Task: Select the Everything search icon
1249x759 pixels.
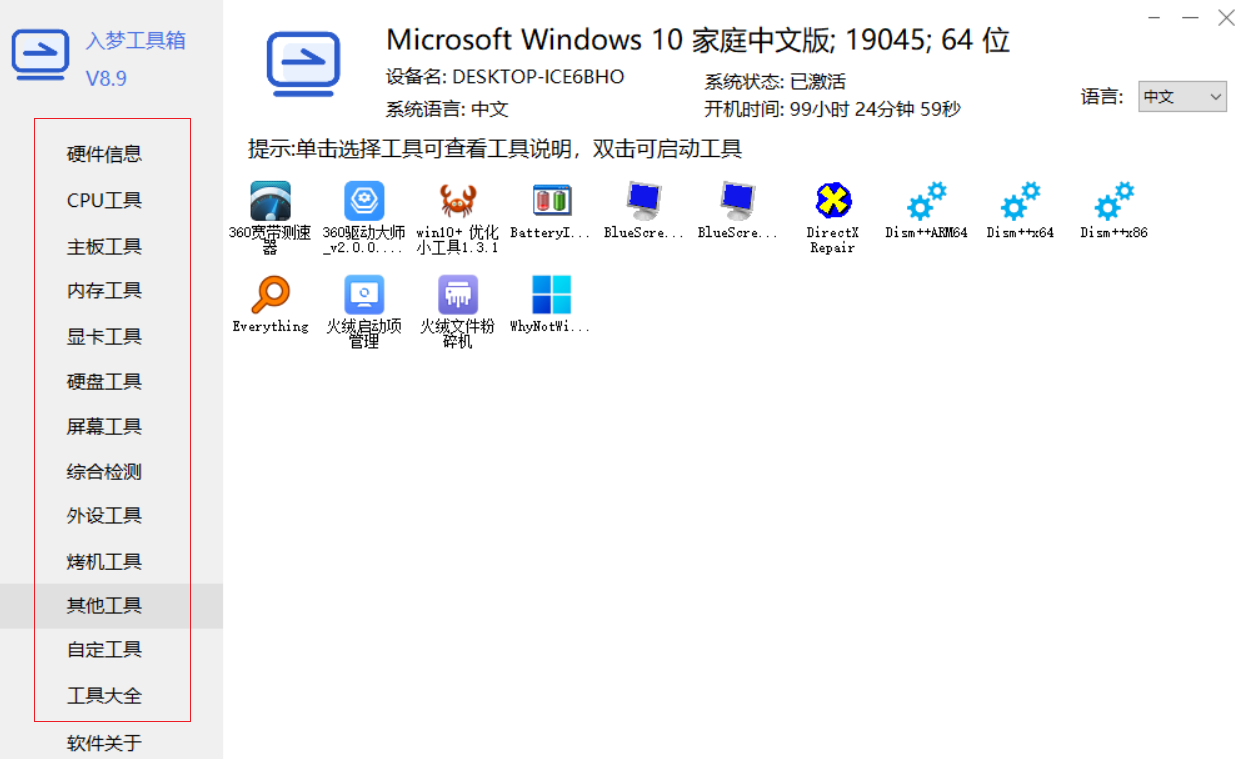Action: coord(270,295)
